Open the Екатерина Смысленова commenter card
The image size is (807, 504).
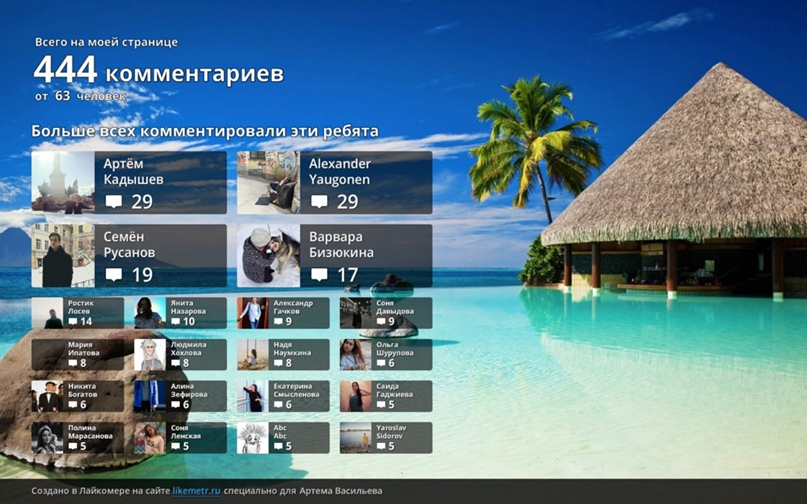pyautogui.click(x=283, y=396)
